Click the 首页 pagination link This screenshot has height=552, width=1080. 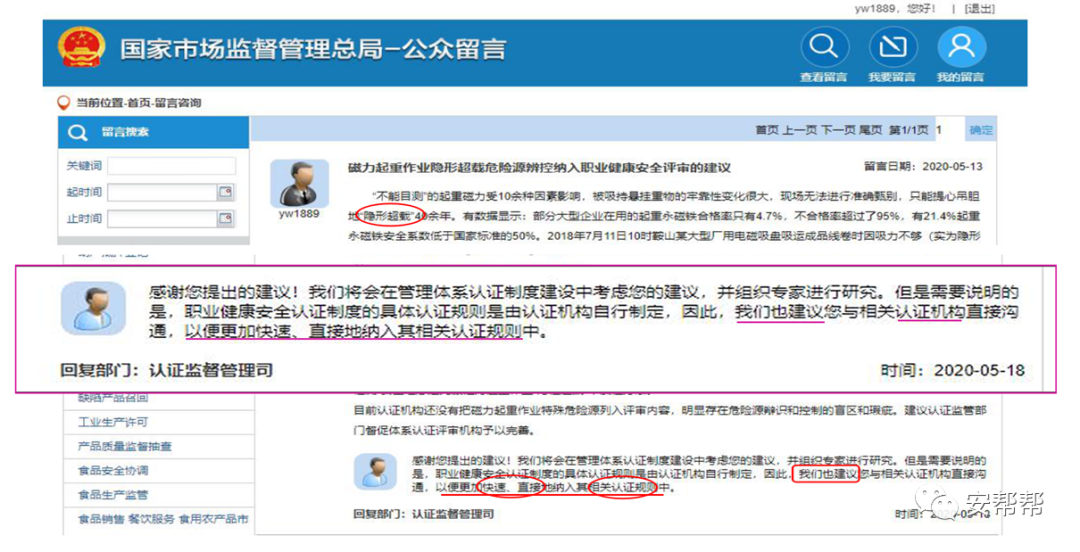click(767, 130)
